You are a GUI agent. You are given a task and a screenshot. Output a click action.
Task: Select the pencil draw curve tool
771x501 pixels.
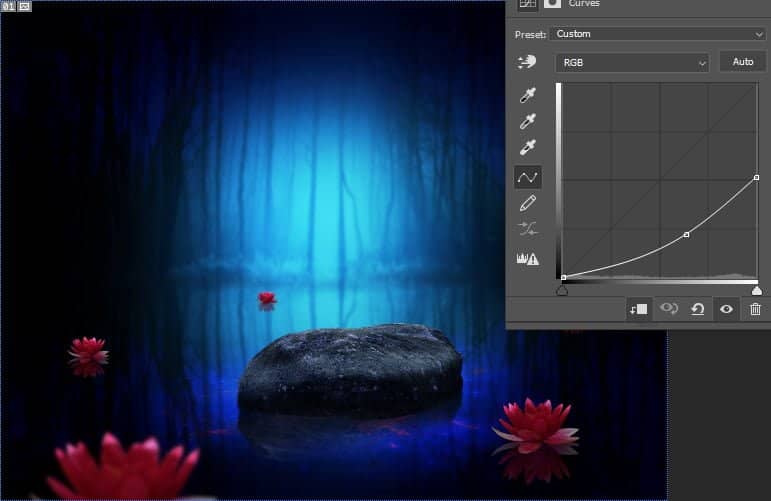[527, 203]
